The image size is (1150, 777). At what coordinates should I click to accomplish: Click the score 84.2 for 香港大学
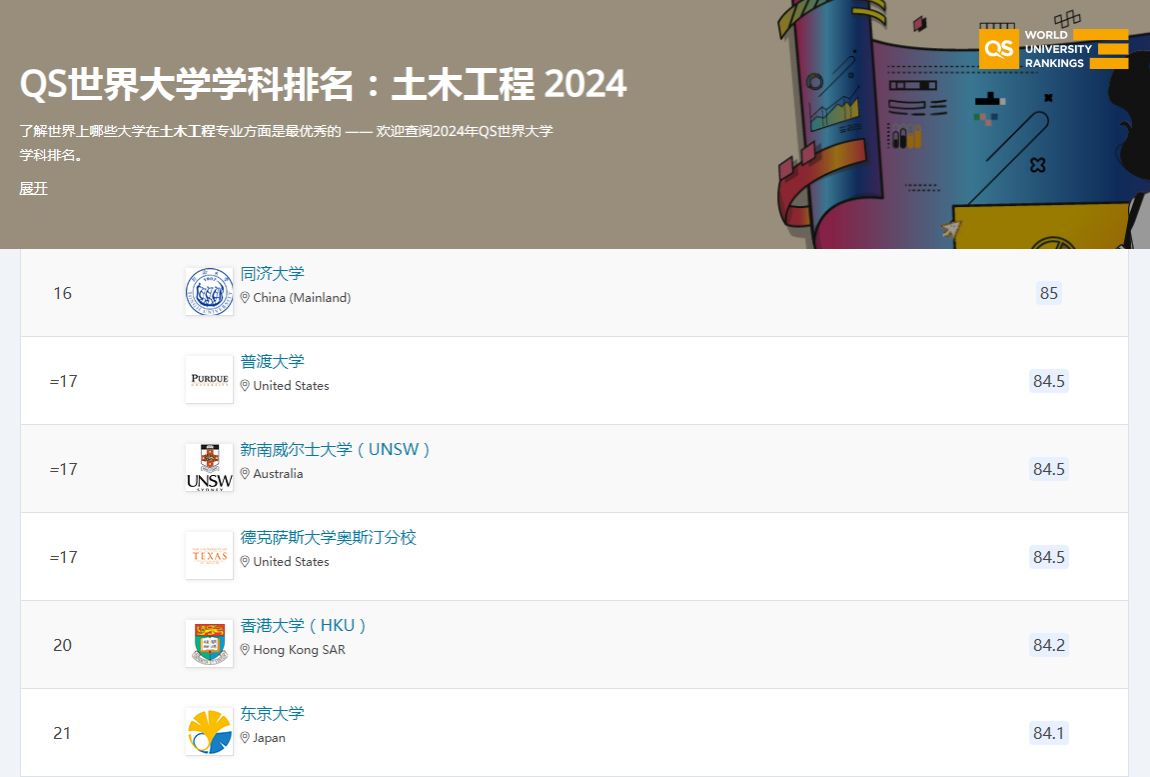point(1049,646)
